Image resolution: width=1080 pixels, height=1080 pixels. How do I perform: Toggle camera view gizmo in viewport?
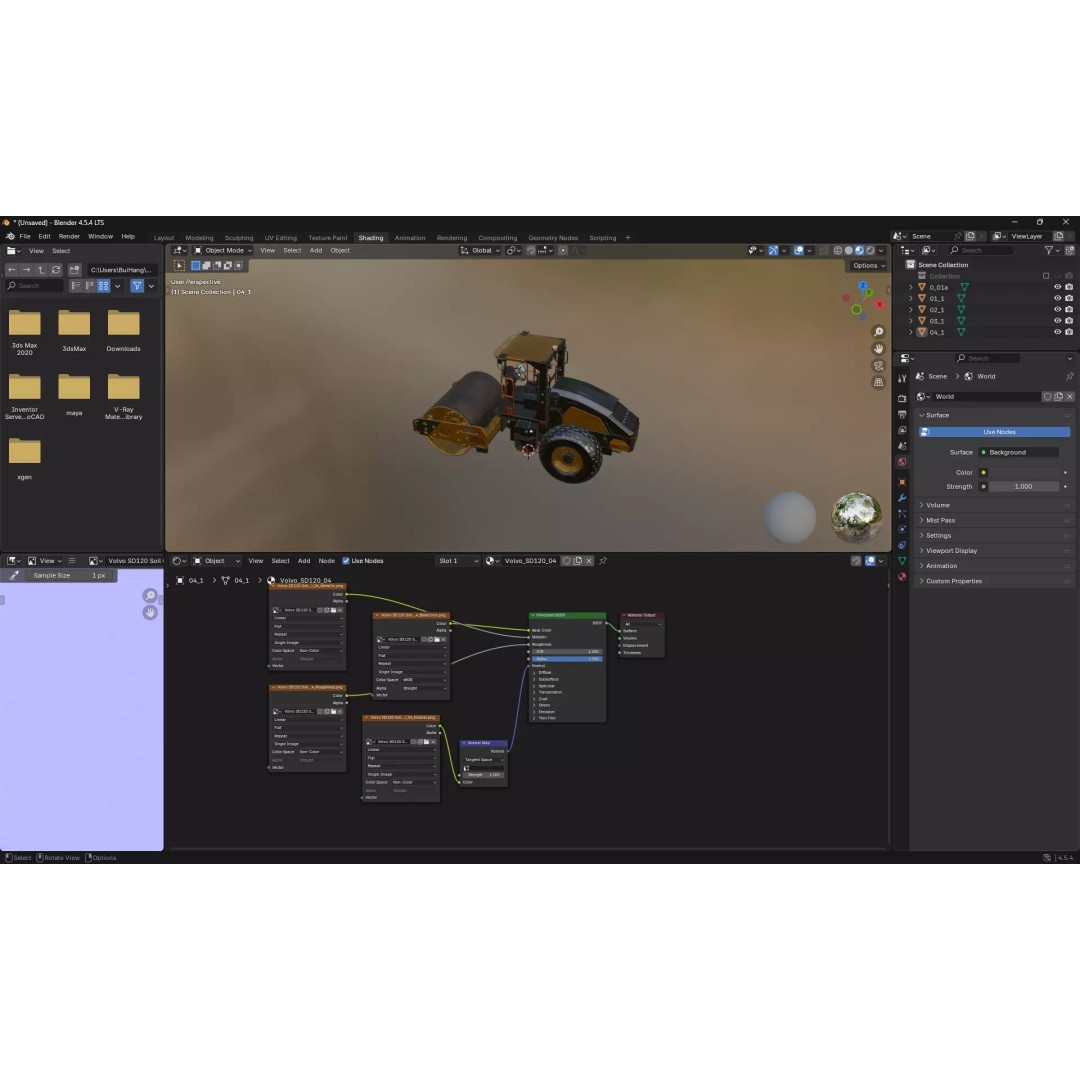[x=878, y=366]
